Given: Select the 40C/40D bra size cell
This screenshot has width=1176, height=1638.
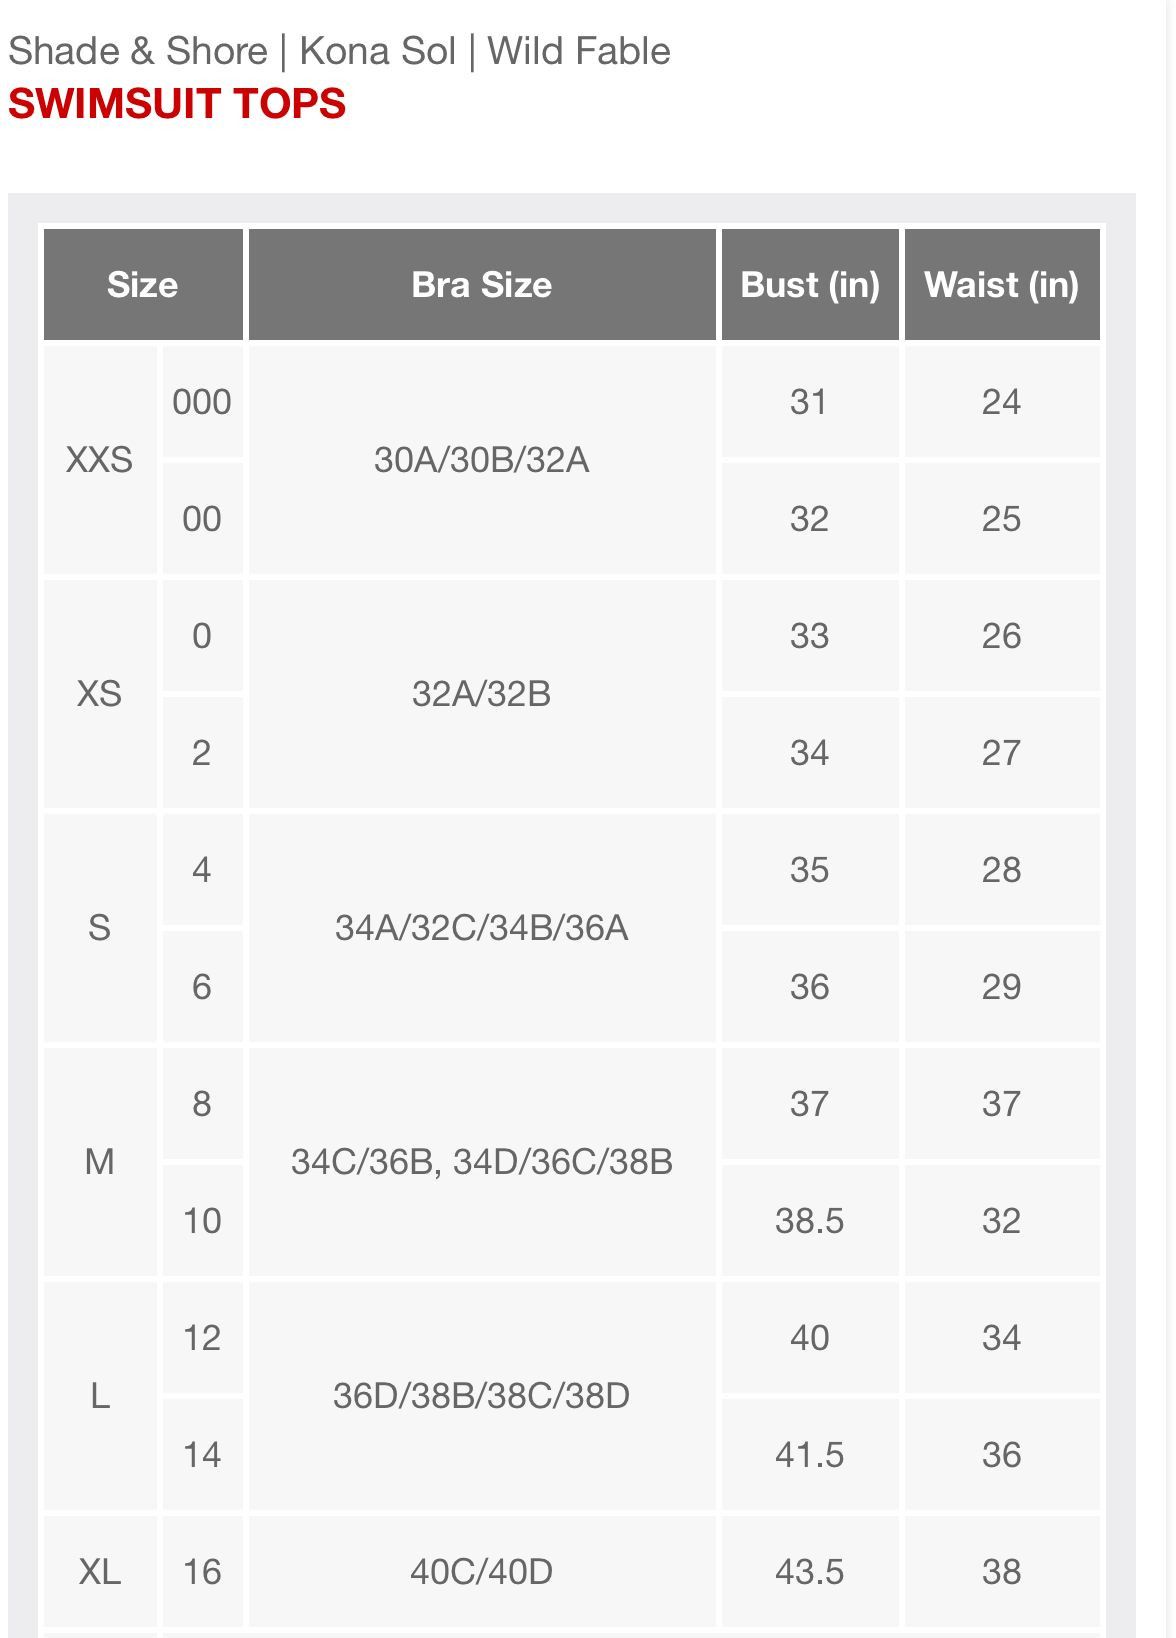Looking at the screenshot, I should coord(482,1572).
